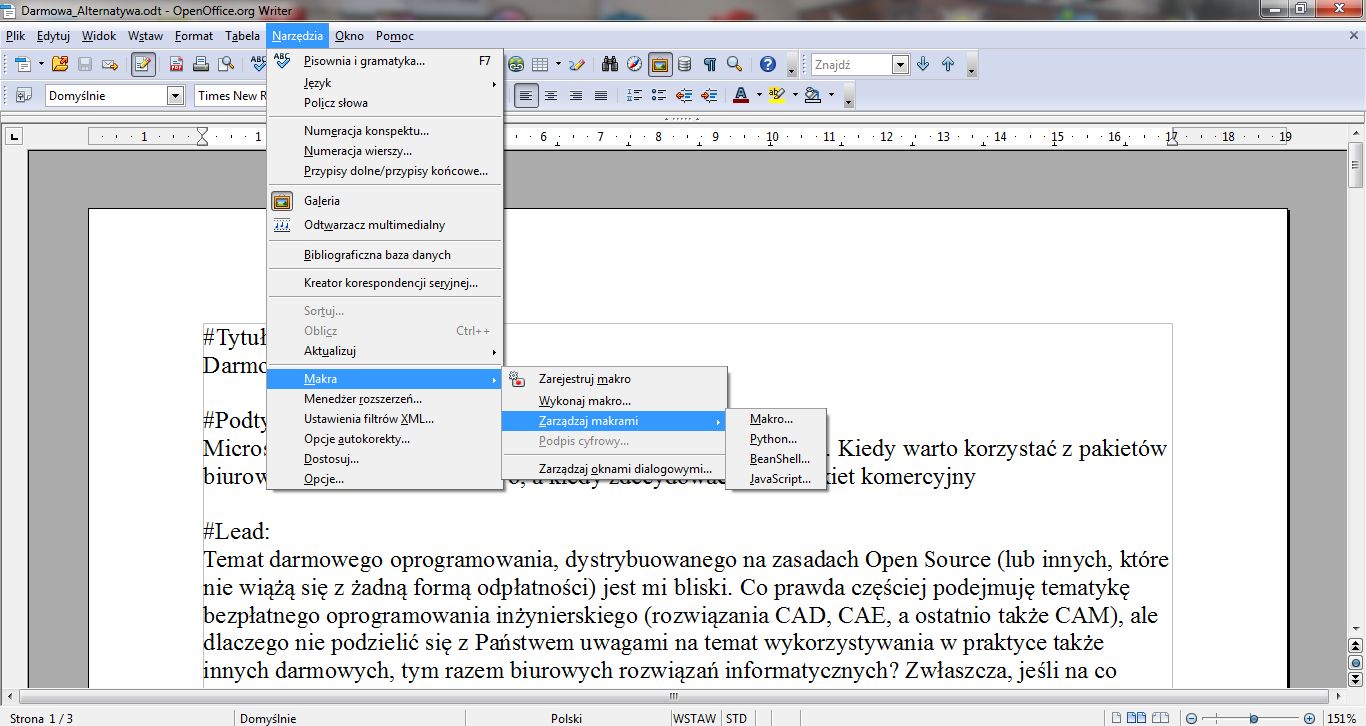Toggle Bullets On/Off list icon

[x=659, y=96]
